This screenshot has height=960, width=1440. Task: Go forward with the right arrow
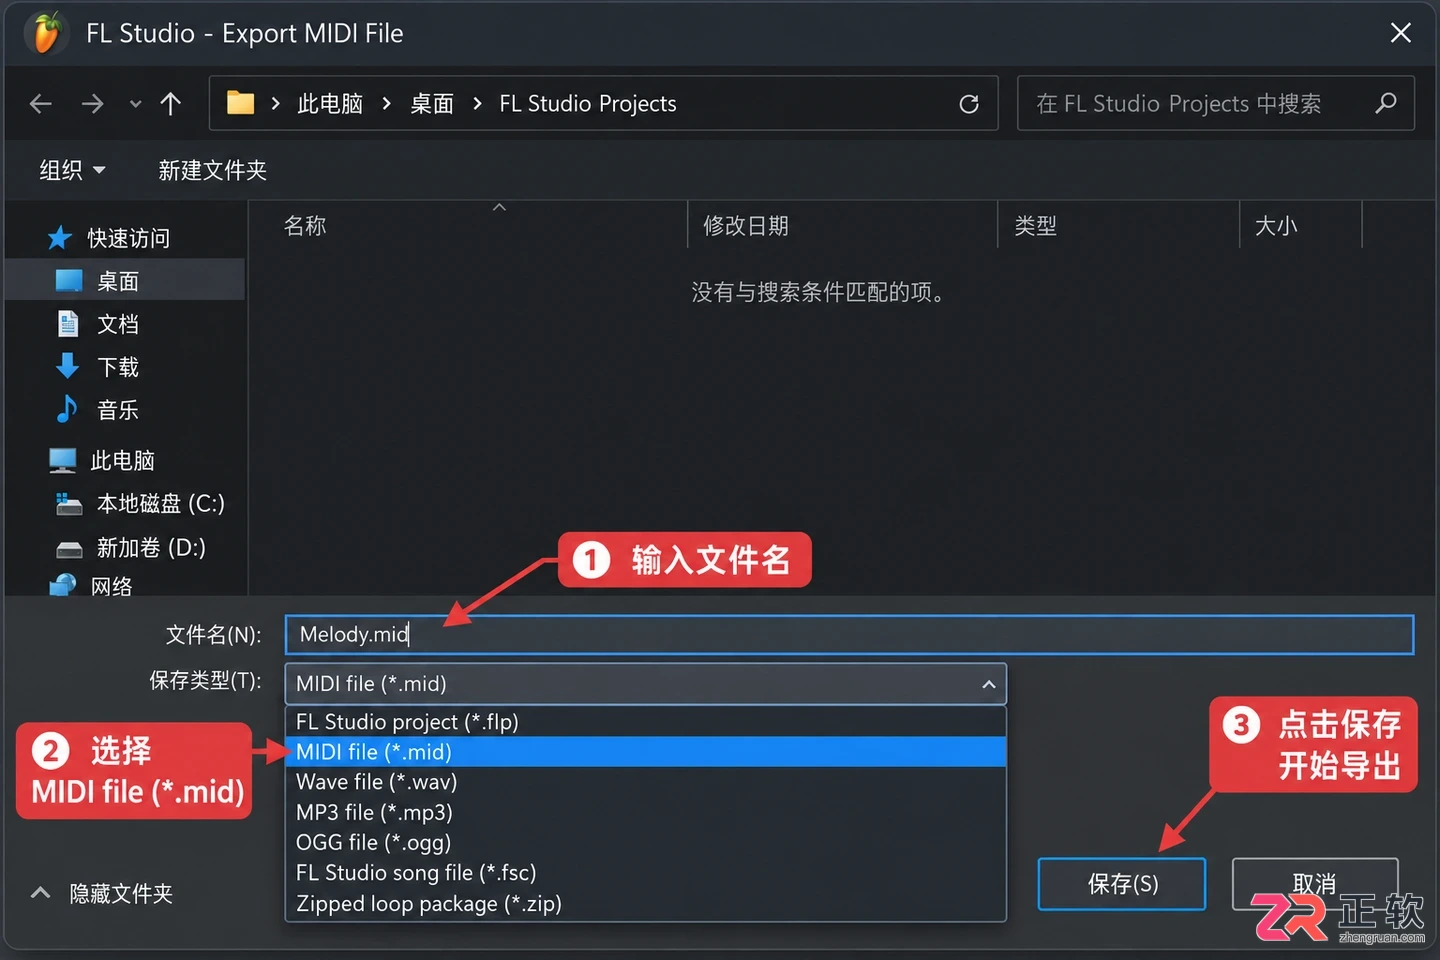tap(92, 104)
